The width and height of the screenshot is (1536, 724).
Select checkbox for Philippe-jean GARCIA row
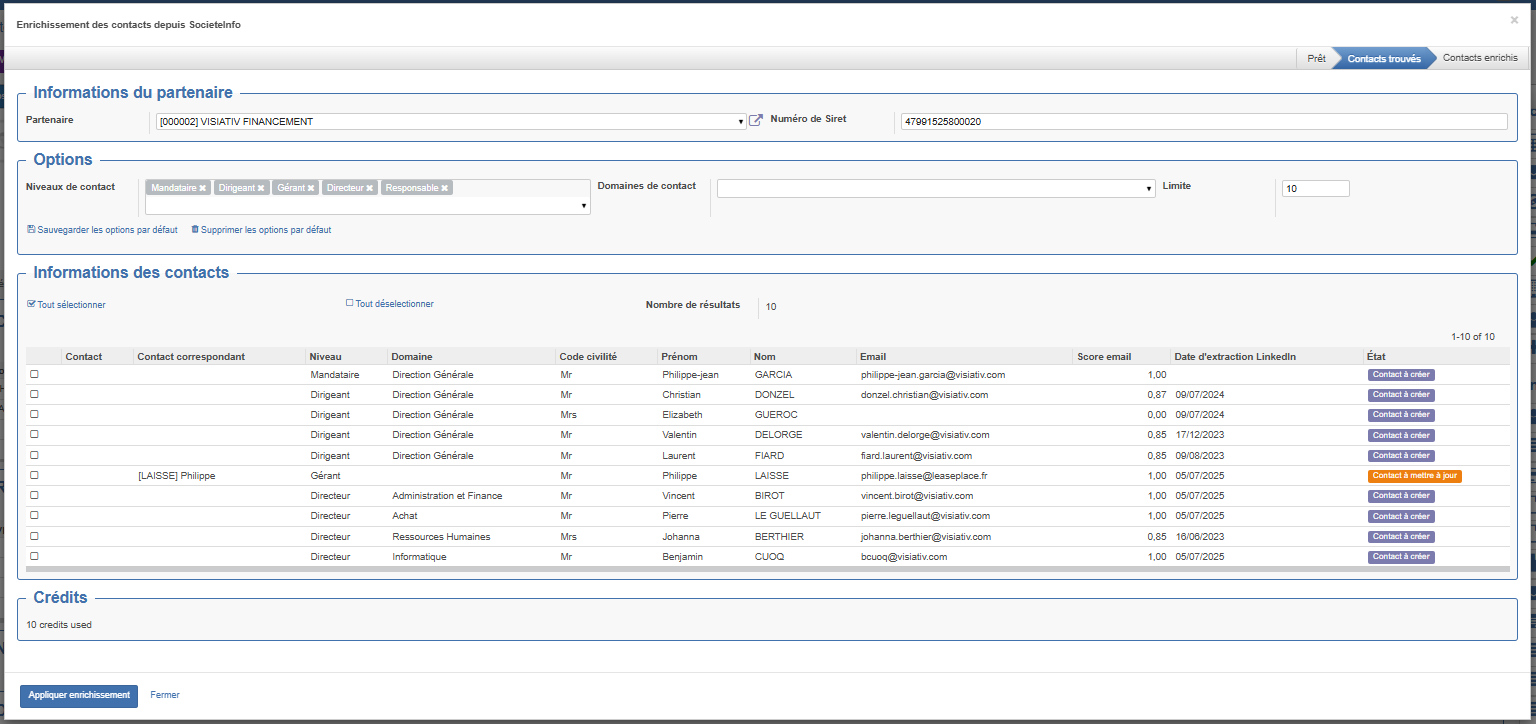pos(34,374)
